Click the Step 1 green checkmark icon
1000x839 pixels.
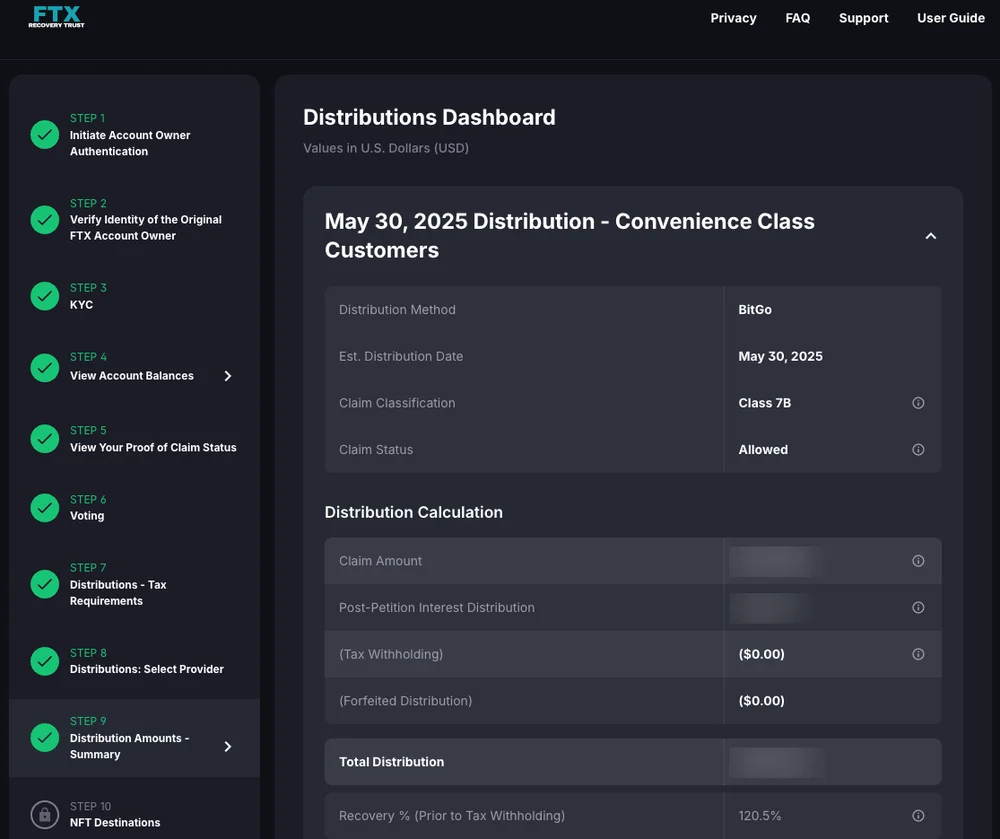point(45,135)
